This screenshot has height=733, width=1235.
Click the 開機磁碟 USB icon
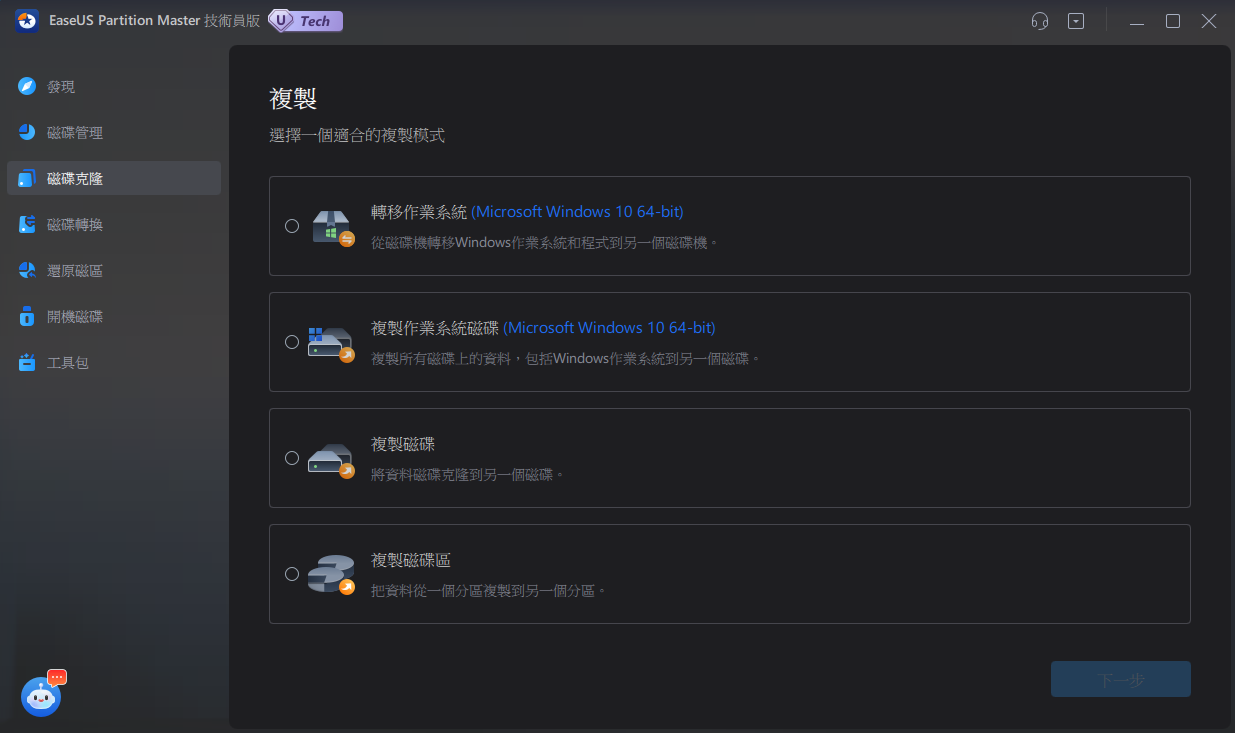[27, 316]
